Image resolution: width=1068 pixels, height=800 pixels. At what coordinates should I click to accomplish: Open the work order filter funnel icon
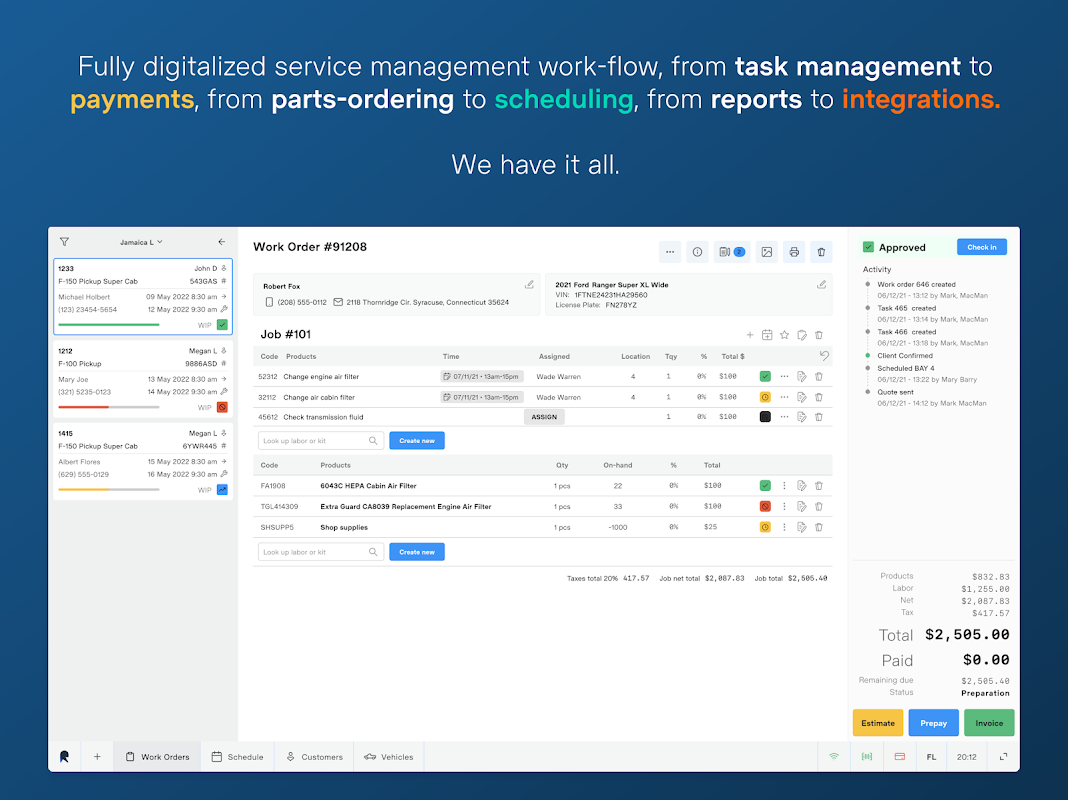pos(64,242)
